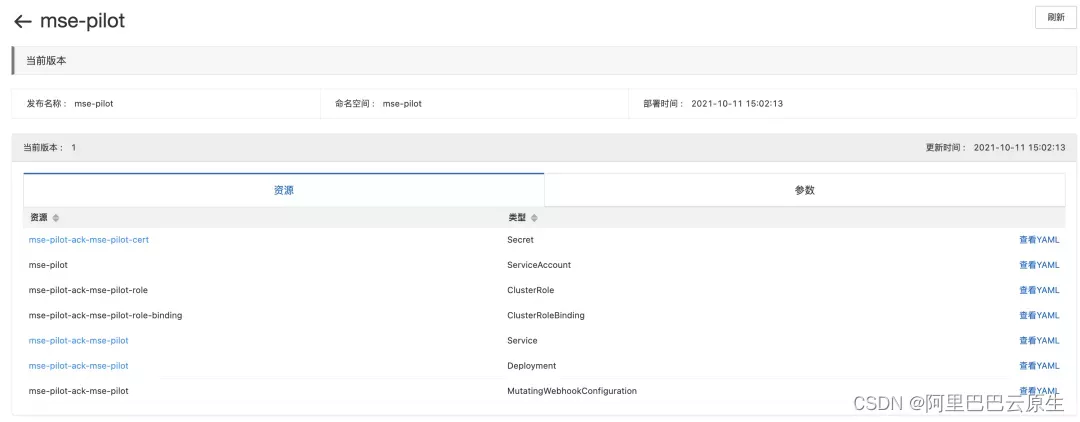The width and height of the screenshot is (1080, 422).
Task: View YAML for the Secret row
Action: tap(1039, 240)
